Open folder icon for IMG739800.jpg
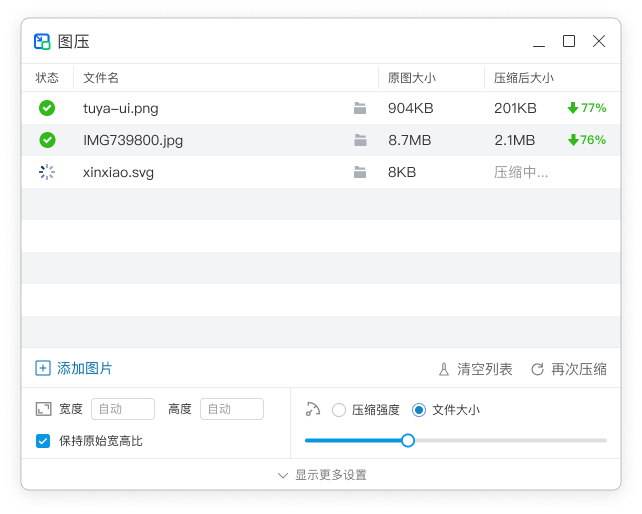 click(x=360, y=140)
